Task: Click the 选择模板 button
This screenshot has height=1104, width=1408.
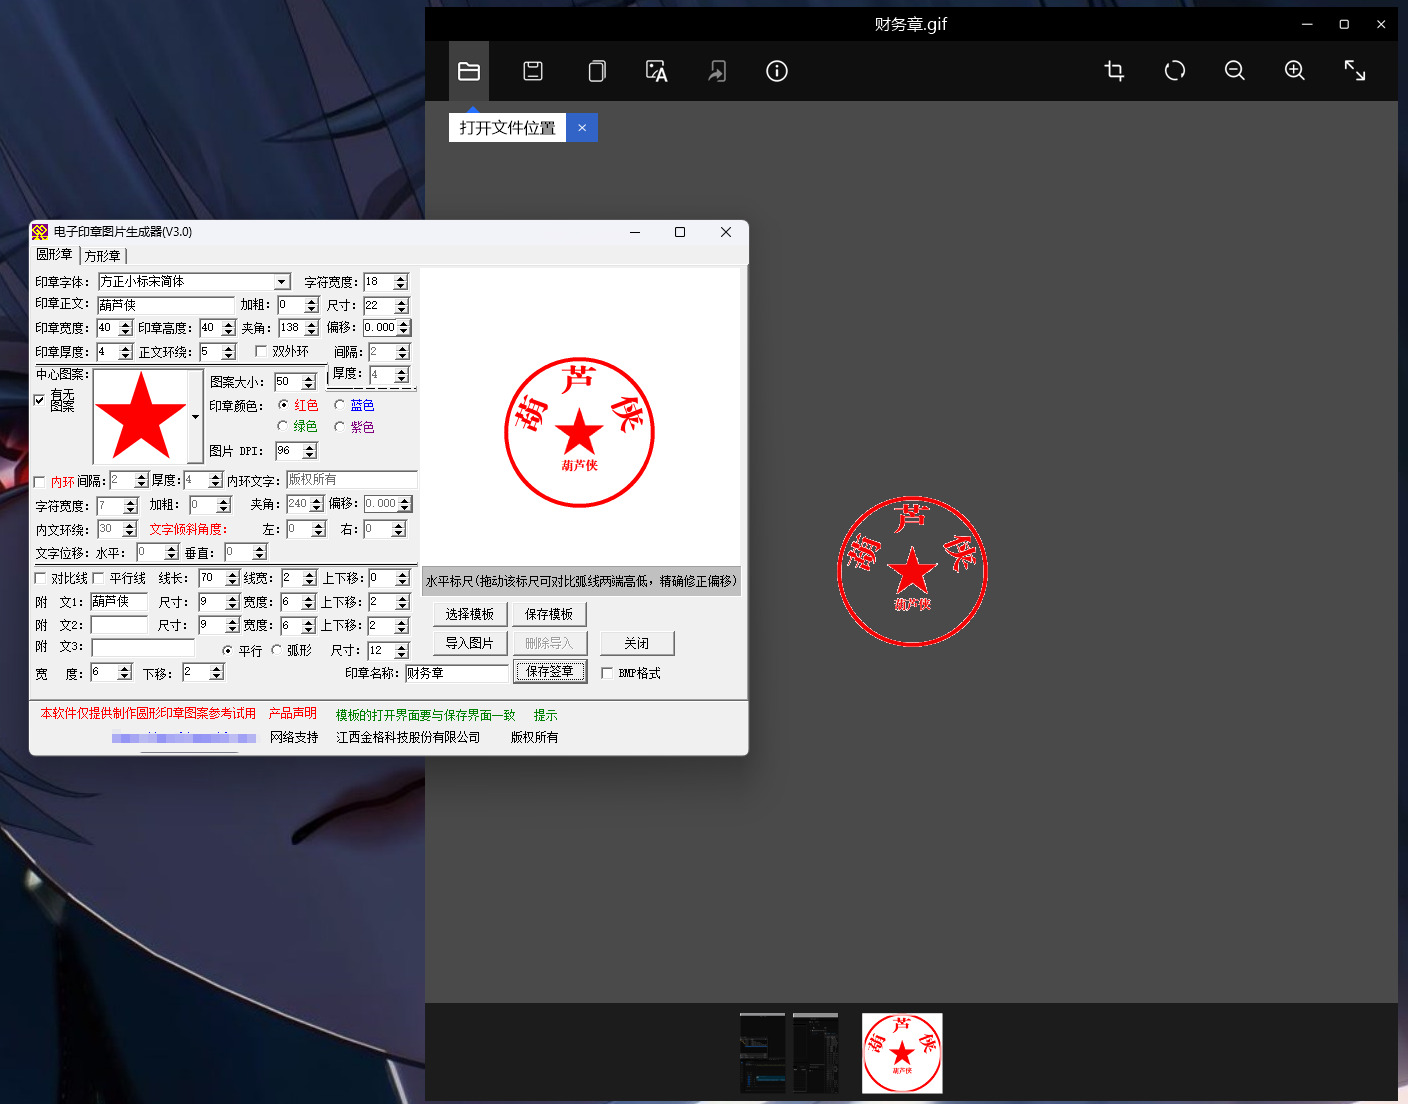Action: click(470, 614)
